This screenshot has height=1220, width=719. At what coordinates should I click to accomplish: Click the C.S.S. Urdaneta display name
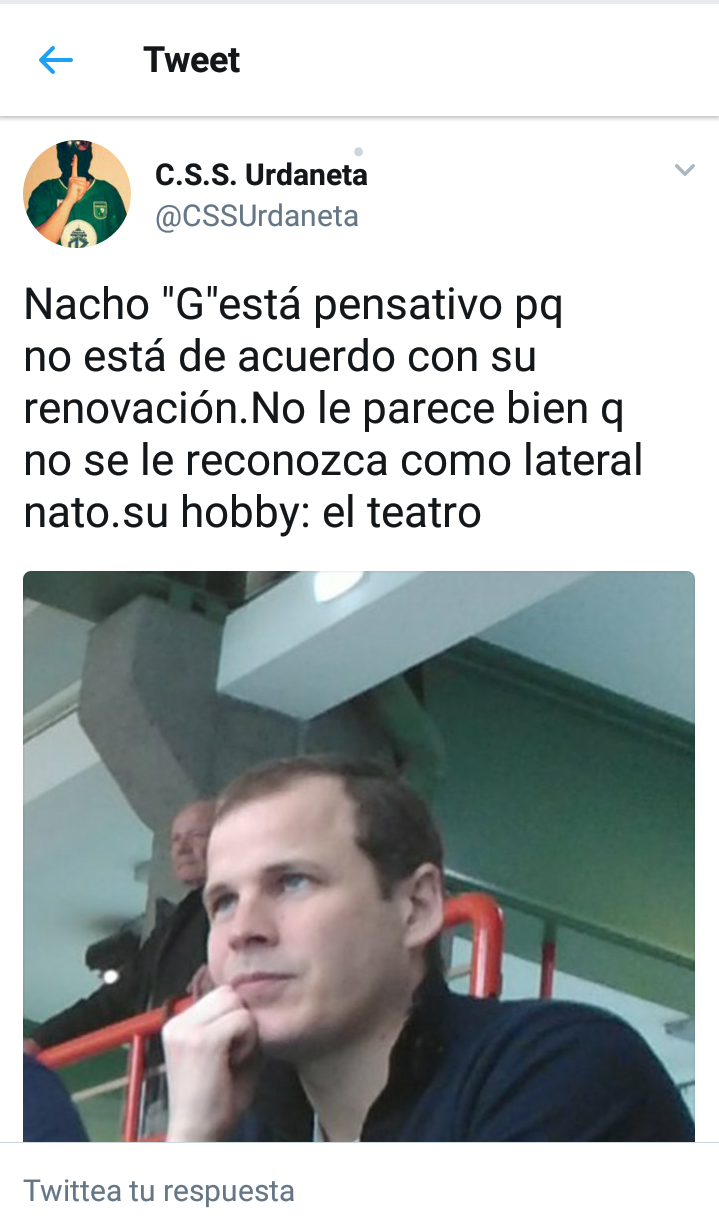[261, 175]
